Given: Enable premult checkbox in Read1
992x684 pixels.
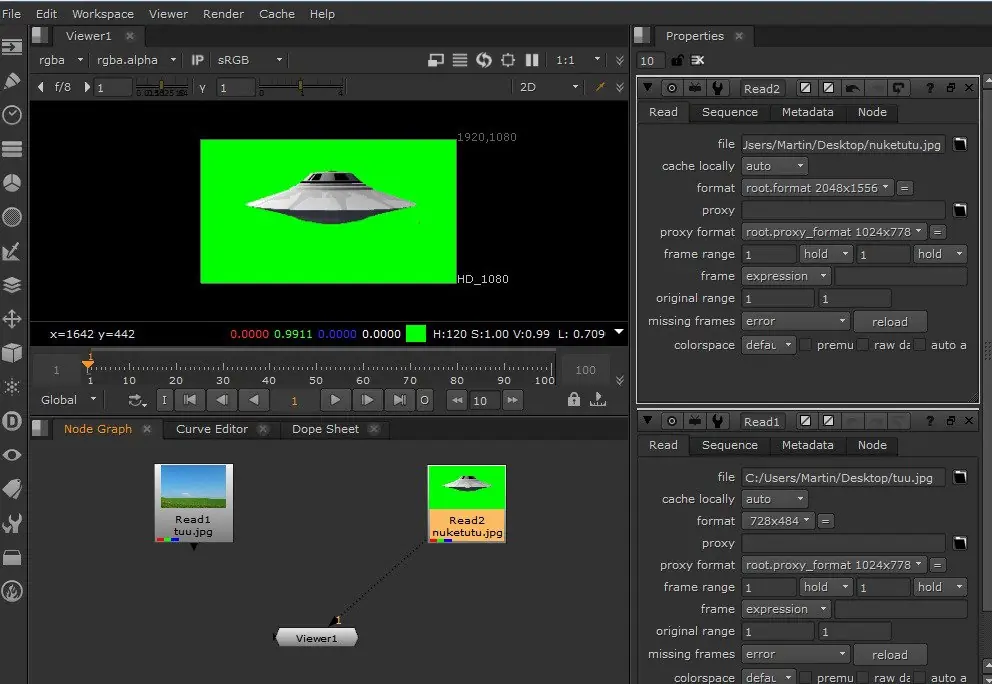Looking at the screenshot, I should [x=806, y=678].
